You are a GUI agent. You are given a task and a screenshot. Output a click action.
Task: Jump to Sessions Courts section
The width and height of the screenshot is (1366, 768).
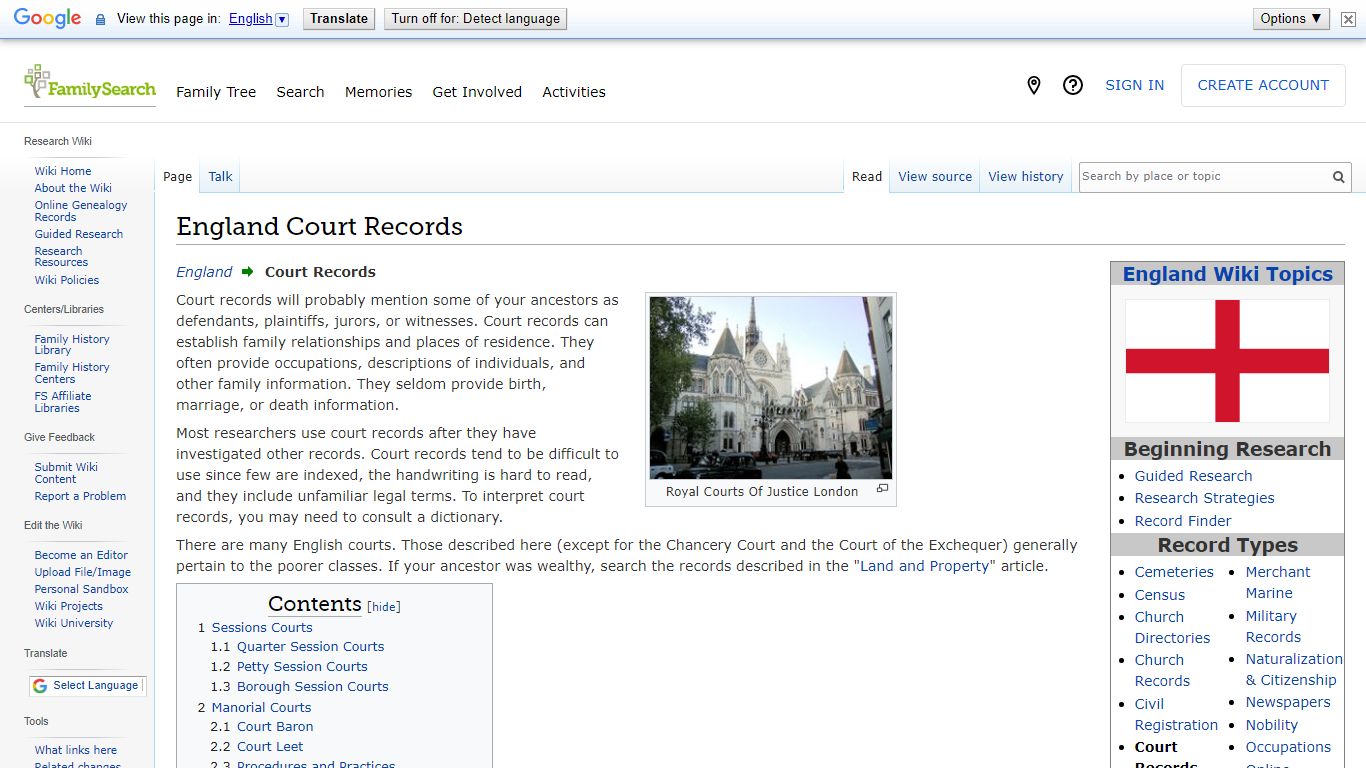pyautogui.click(x=262, y=628)
